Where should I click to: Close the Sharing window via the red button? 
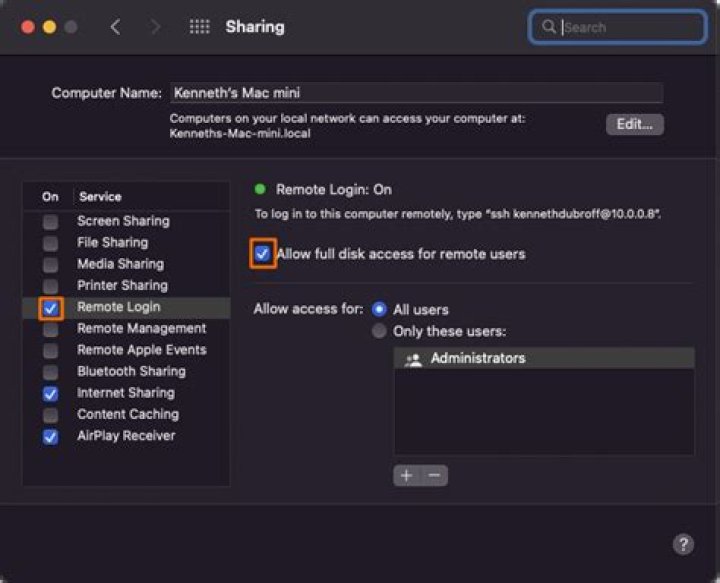[x=28, y=27]
